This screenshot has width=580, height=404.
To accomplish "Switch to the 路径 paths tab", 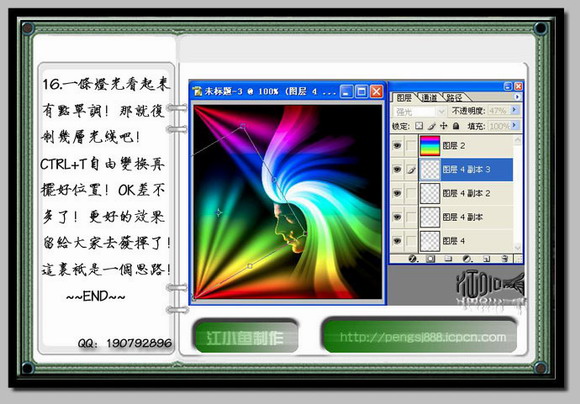I will tap(454, 98).
